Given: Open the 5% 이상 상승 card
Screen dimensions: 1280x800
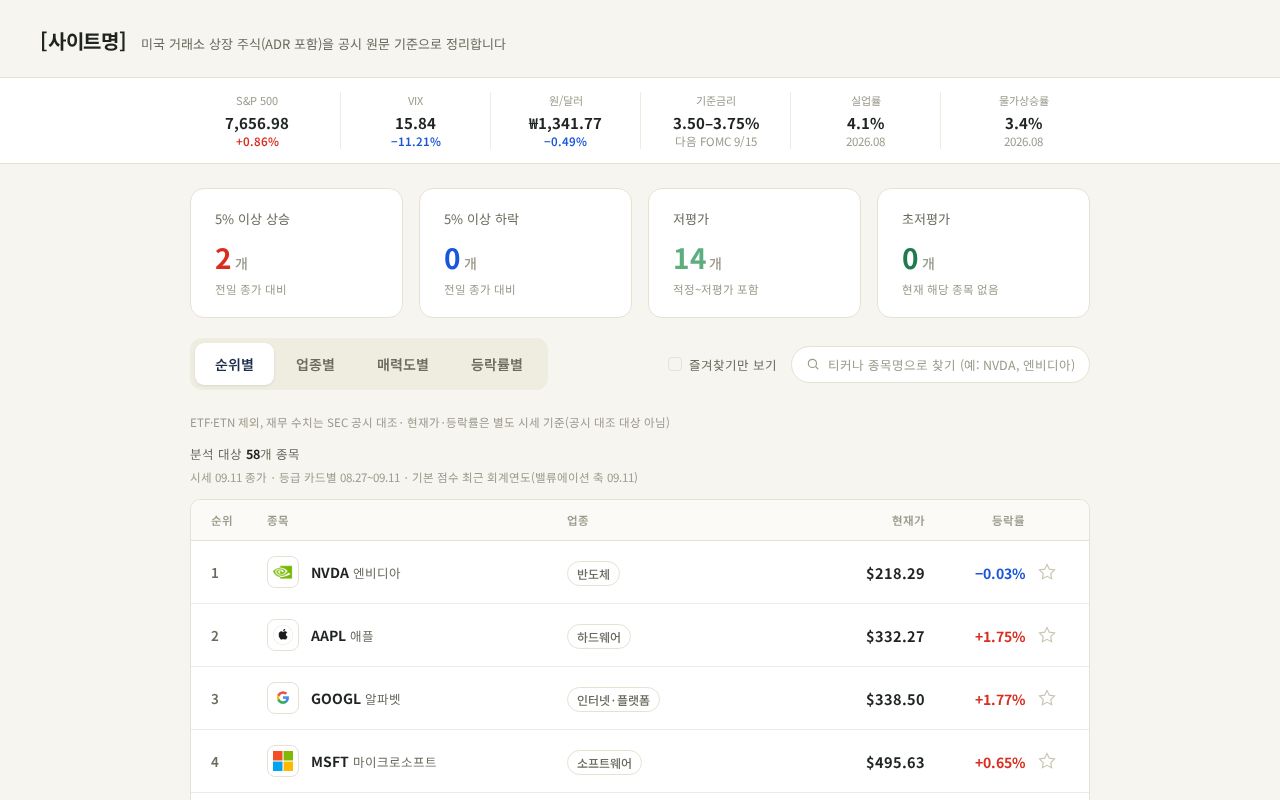Looking at the screenshot, I should click(x=296, y=253).
